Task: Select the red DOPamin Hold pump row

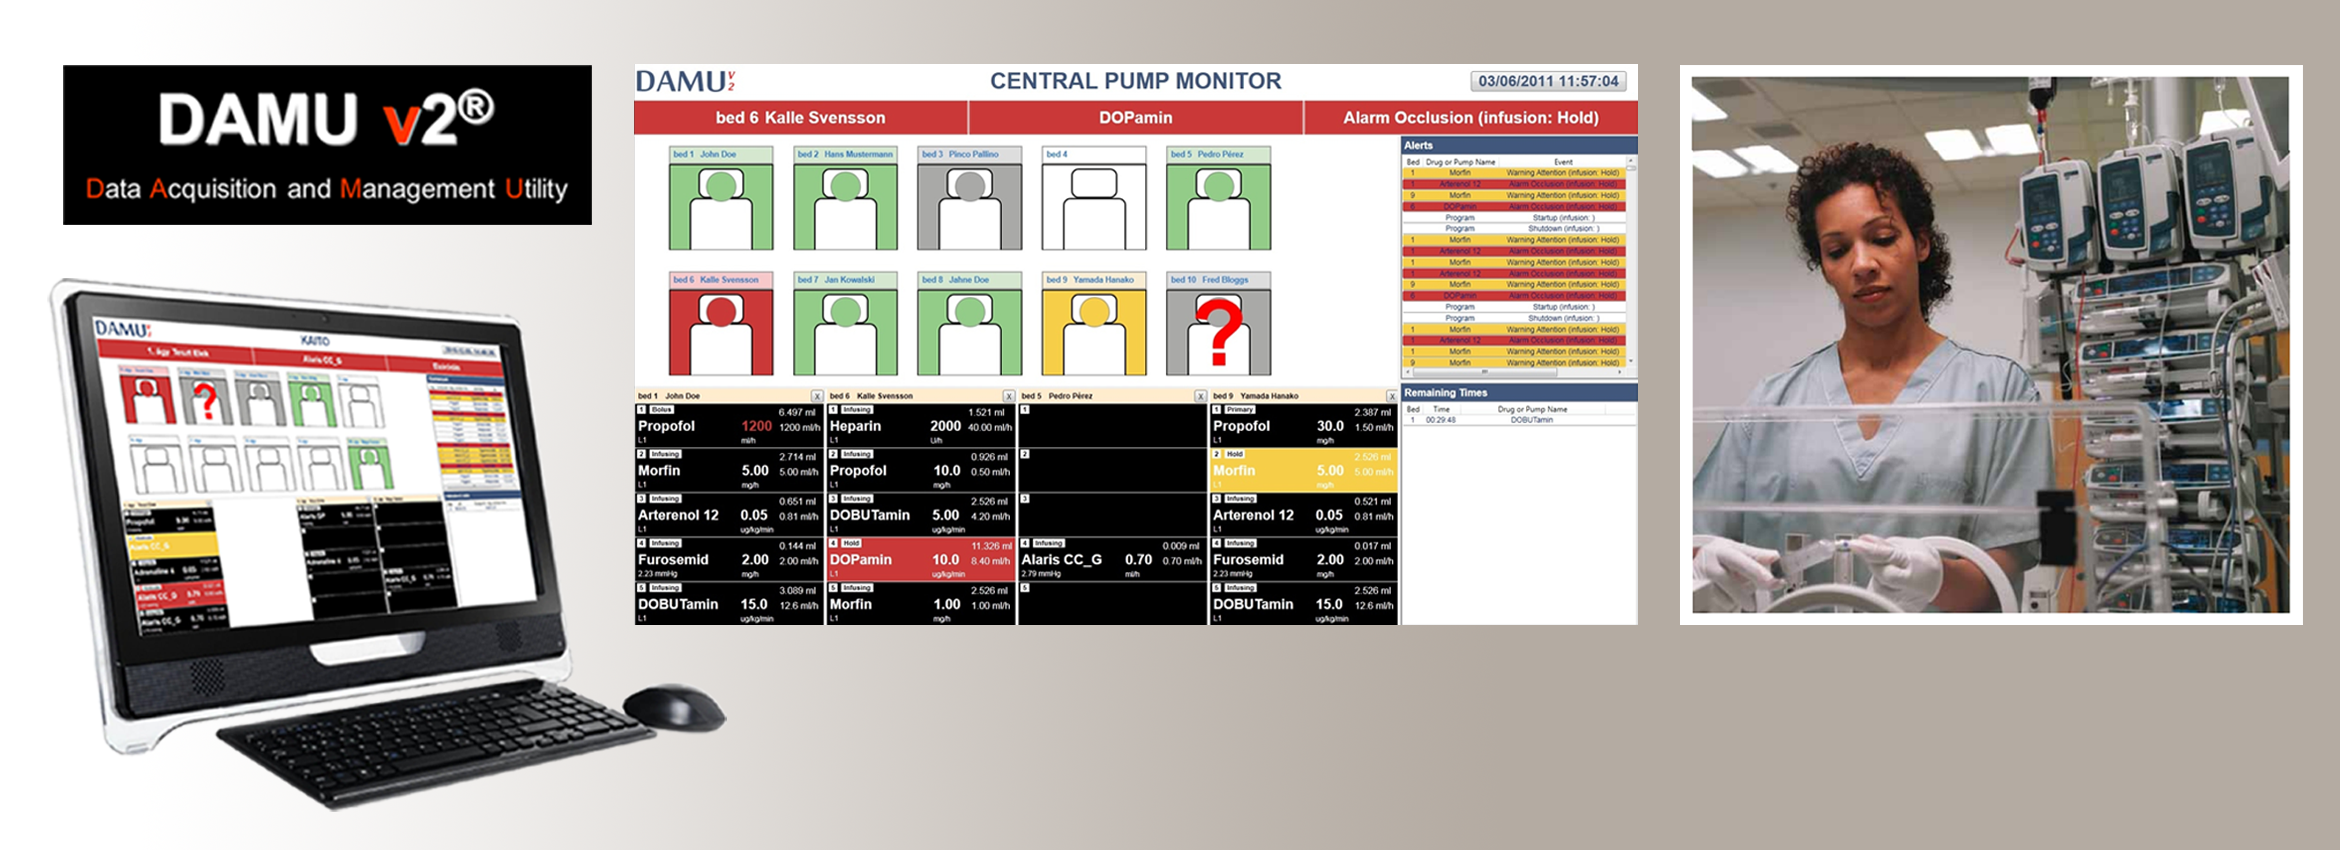Action: 920,560
